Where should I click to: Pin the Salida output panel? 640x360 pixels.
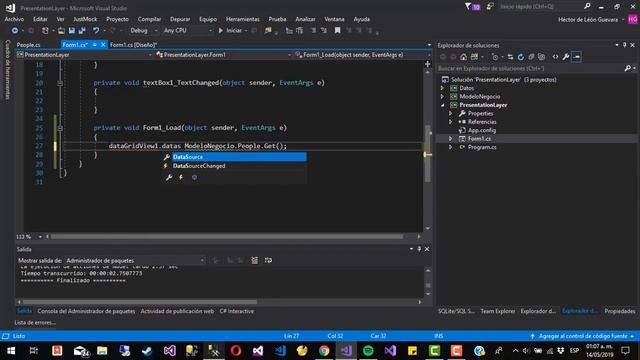[x=419, y=249]
